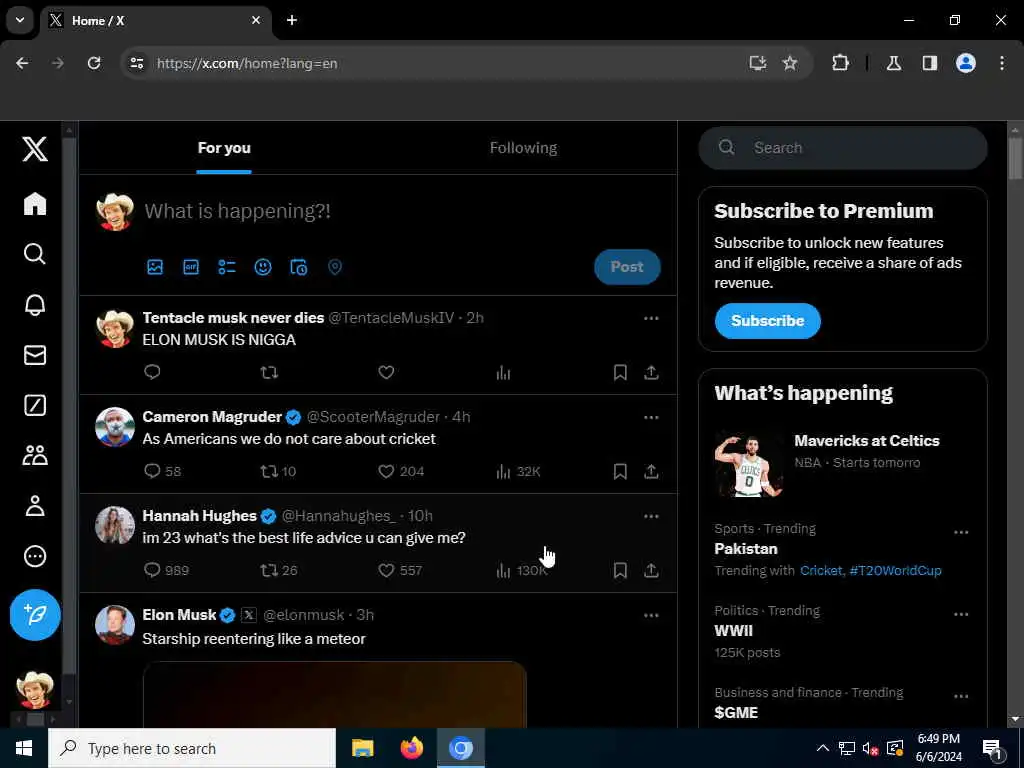This screenshot has height=768, width=1024.
Task: Open more options for Pakistan trend
Action: [961, 532]
